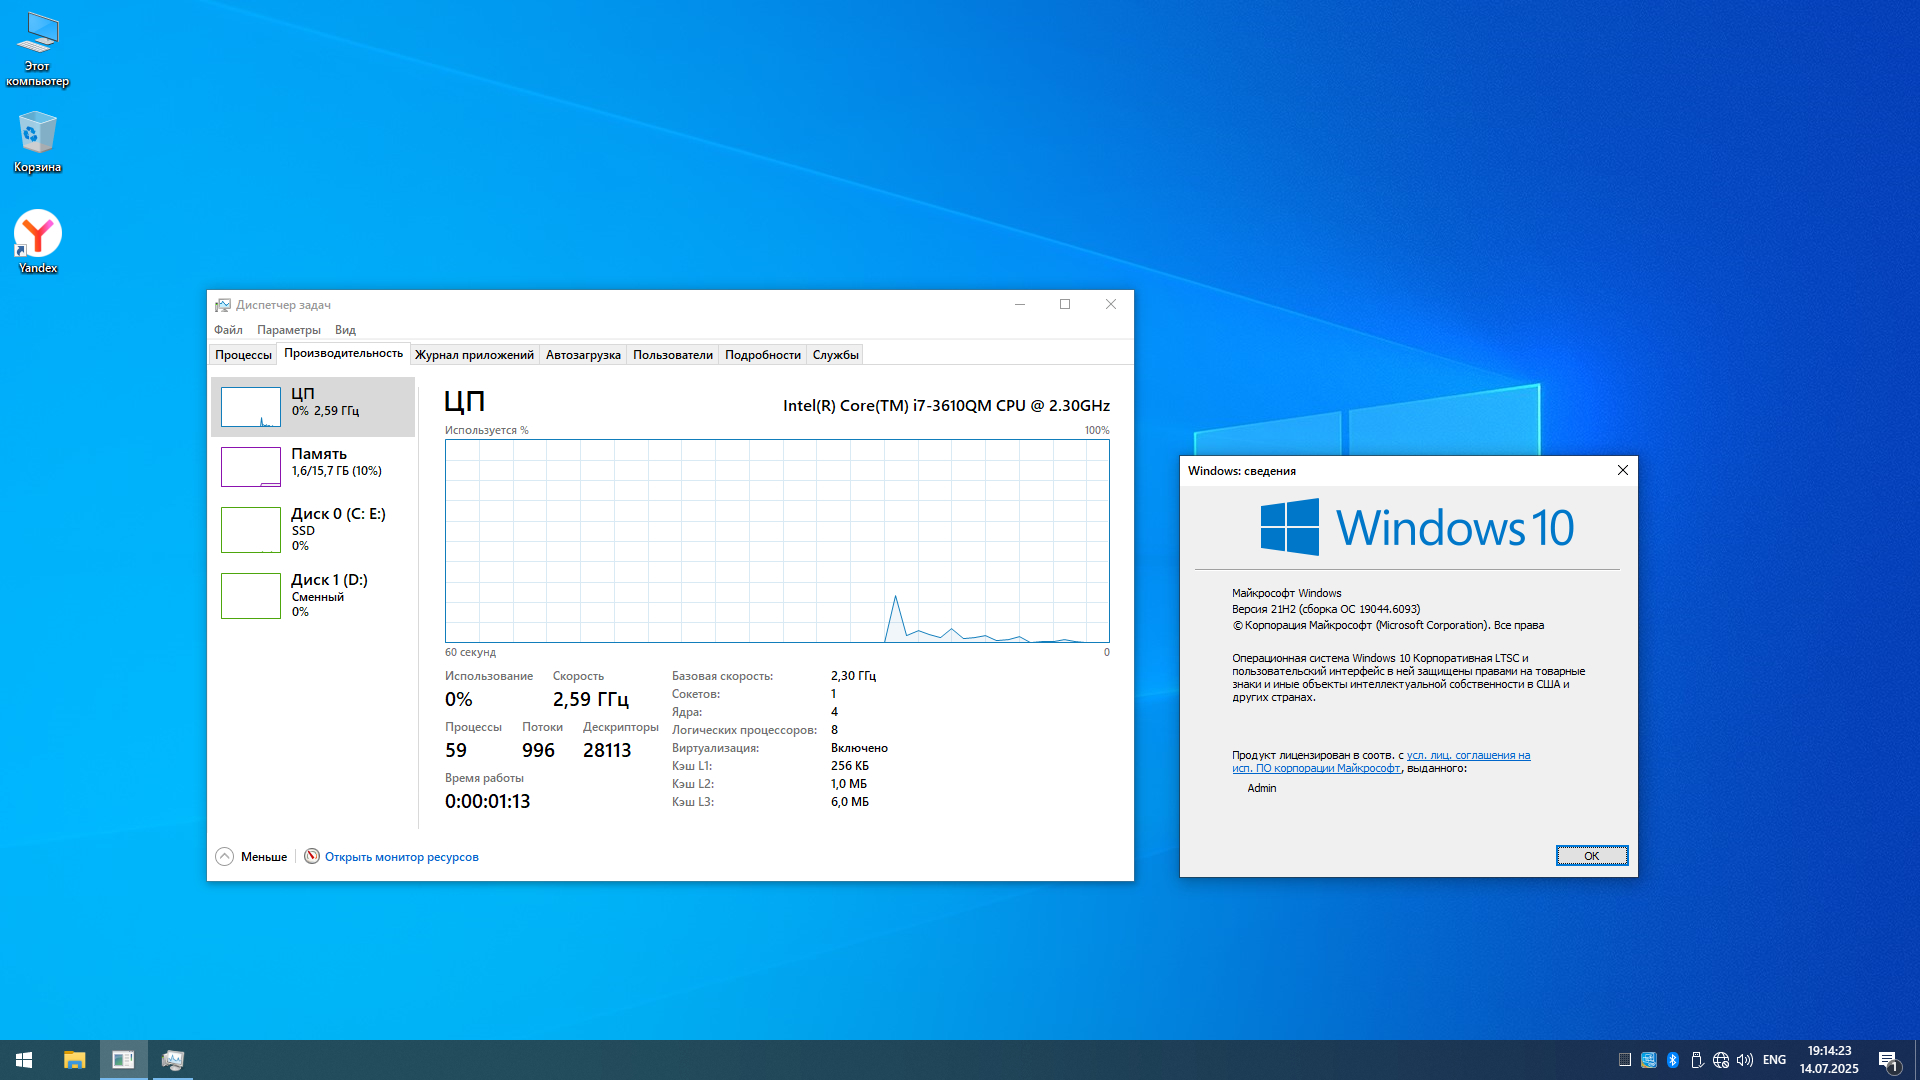Open the Параметры menu
Image resolution: width=1920 pixels, height=1080 pixels.
(x=288, y=330)
